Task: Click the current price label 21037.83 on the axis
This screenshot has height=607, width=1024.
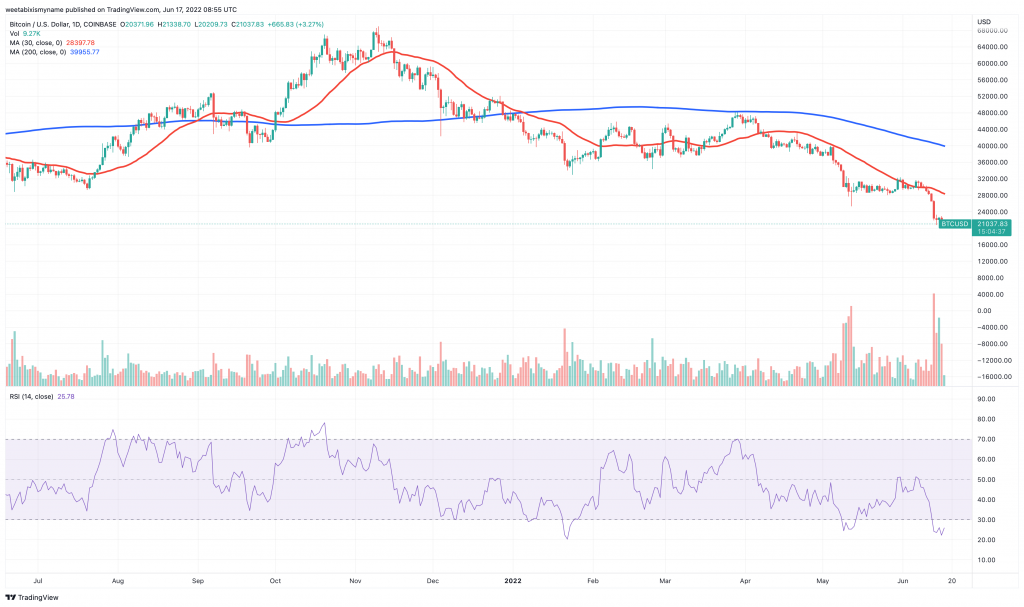Action: tap(992, 224)
